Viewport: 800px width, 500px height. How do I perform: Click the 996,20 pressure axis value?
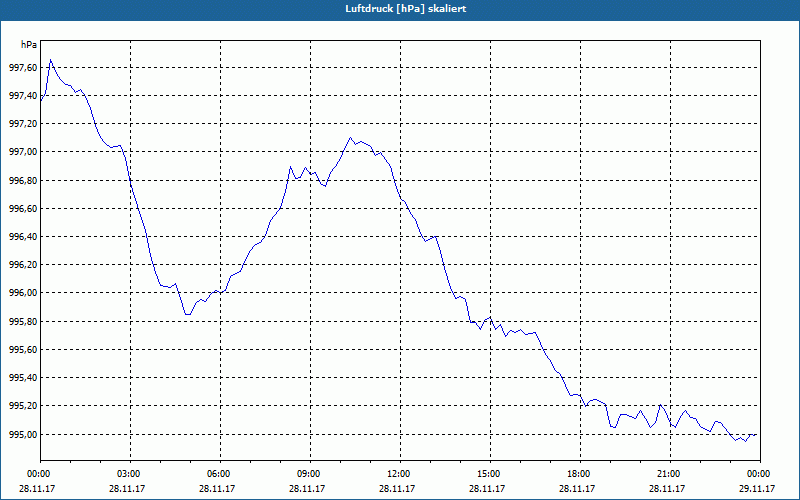tap(23, 265)
